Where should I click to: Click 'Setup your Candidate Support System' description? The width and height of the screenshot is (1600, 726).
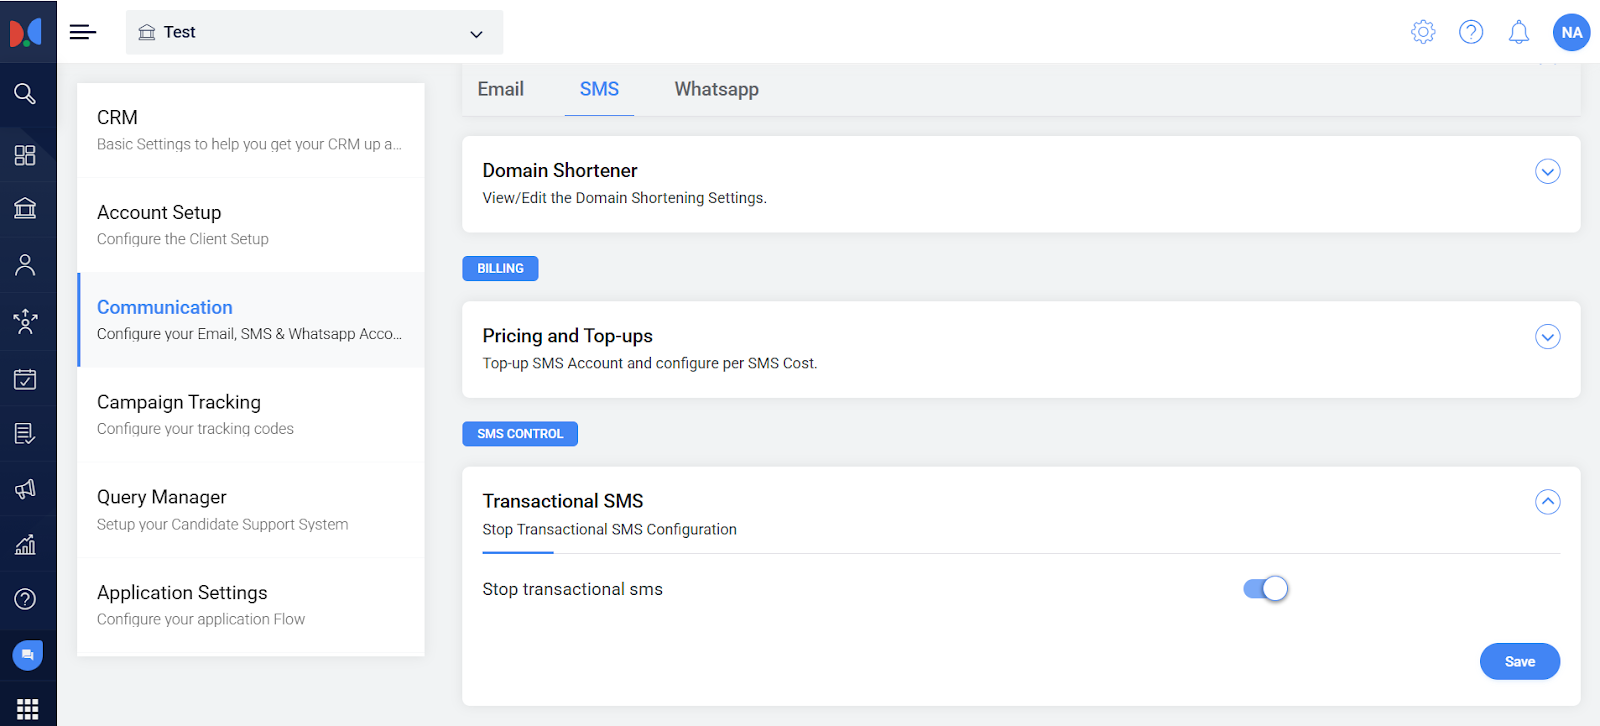coord(222,524)
